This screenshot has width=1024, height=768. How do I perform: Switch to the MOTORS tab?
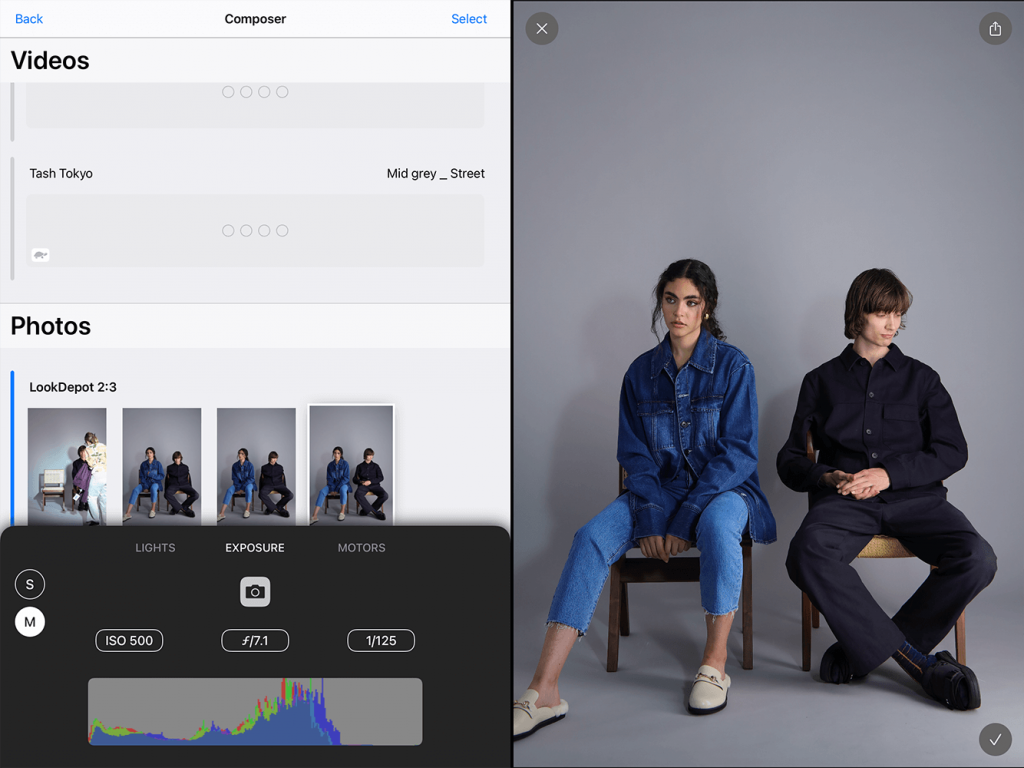361,548
